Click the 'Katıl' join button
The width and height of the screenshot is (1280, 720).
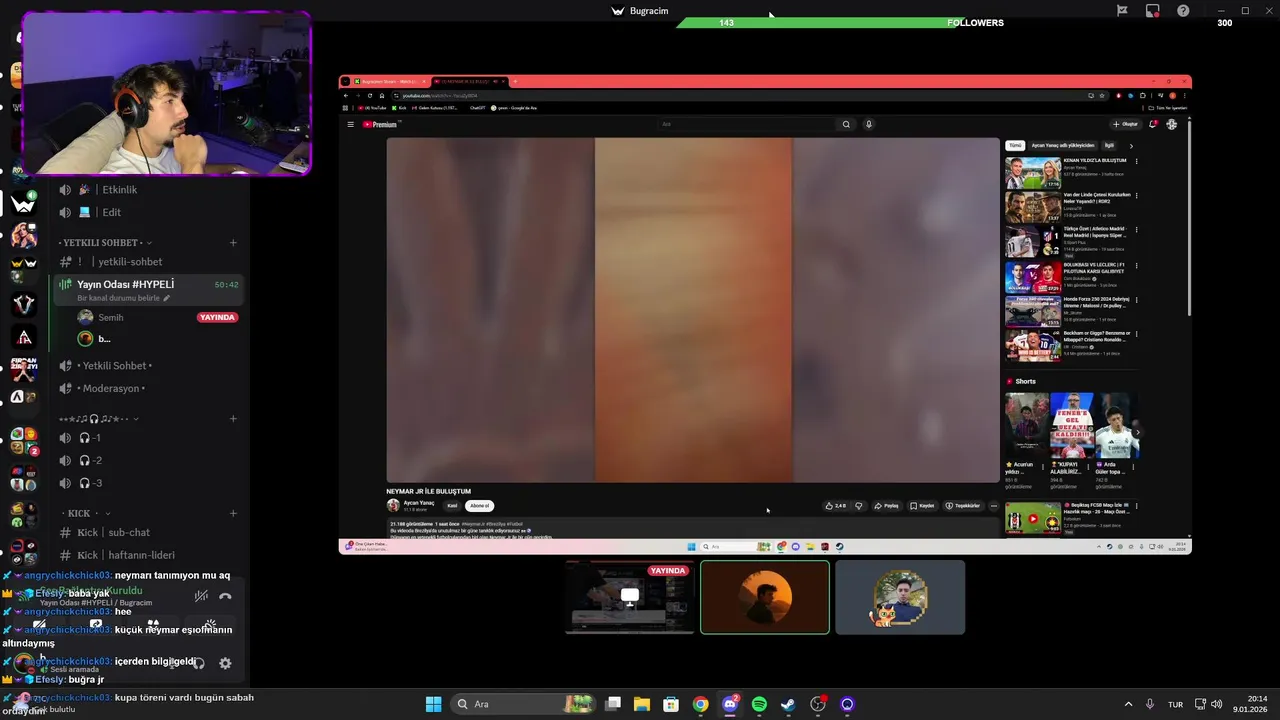pos(452,506)
